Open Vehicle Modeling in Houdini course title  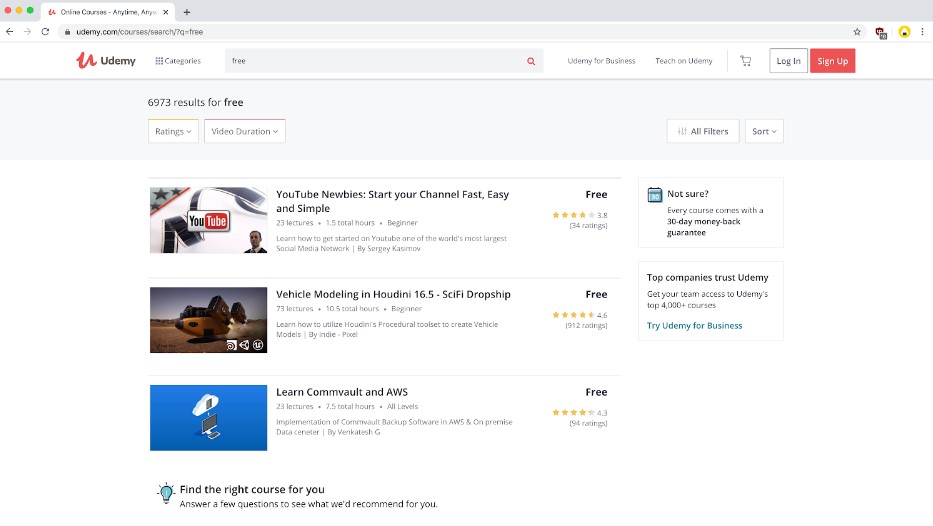pyautogui.click(x=393, y=294)
